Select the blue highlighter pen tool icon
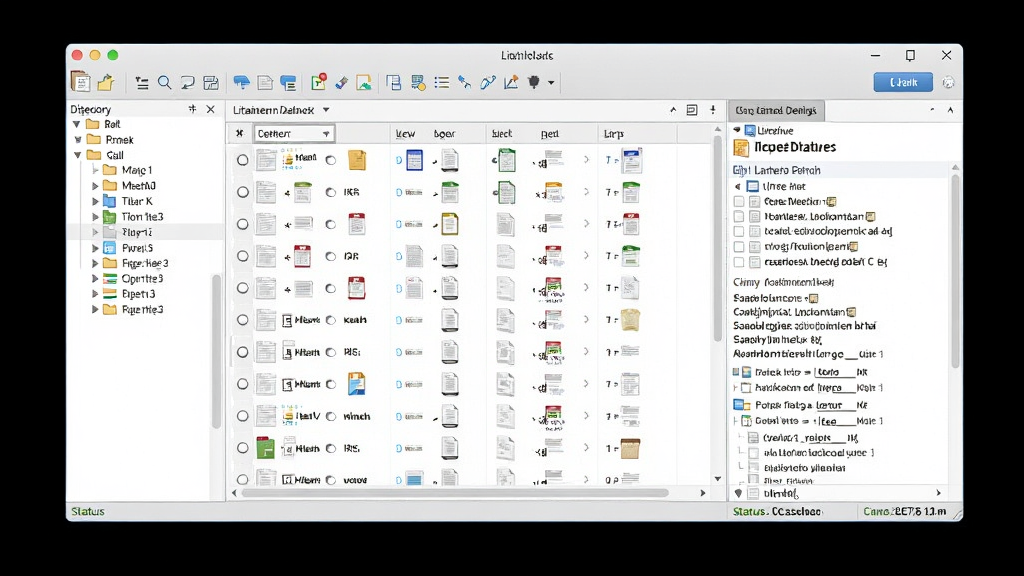 pos(342,82)
